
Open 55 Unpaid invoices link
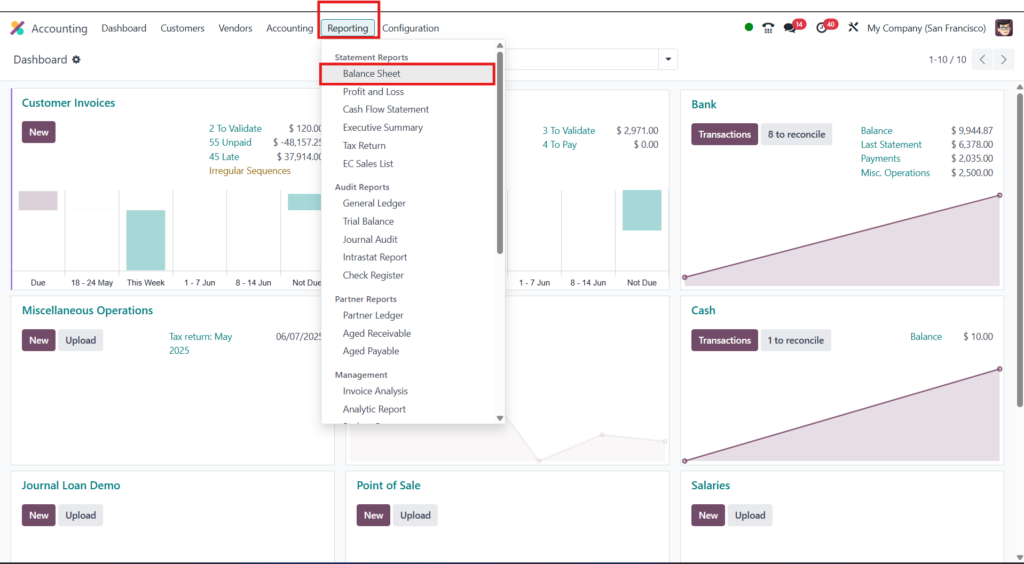coord(230,142)
